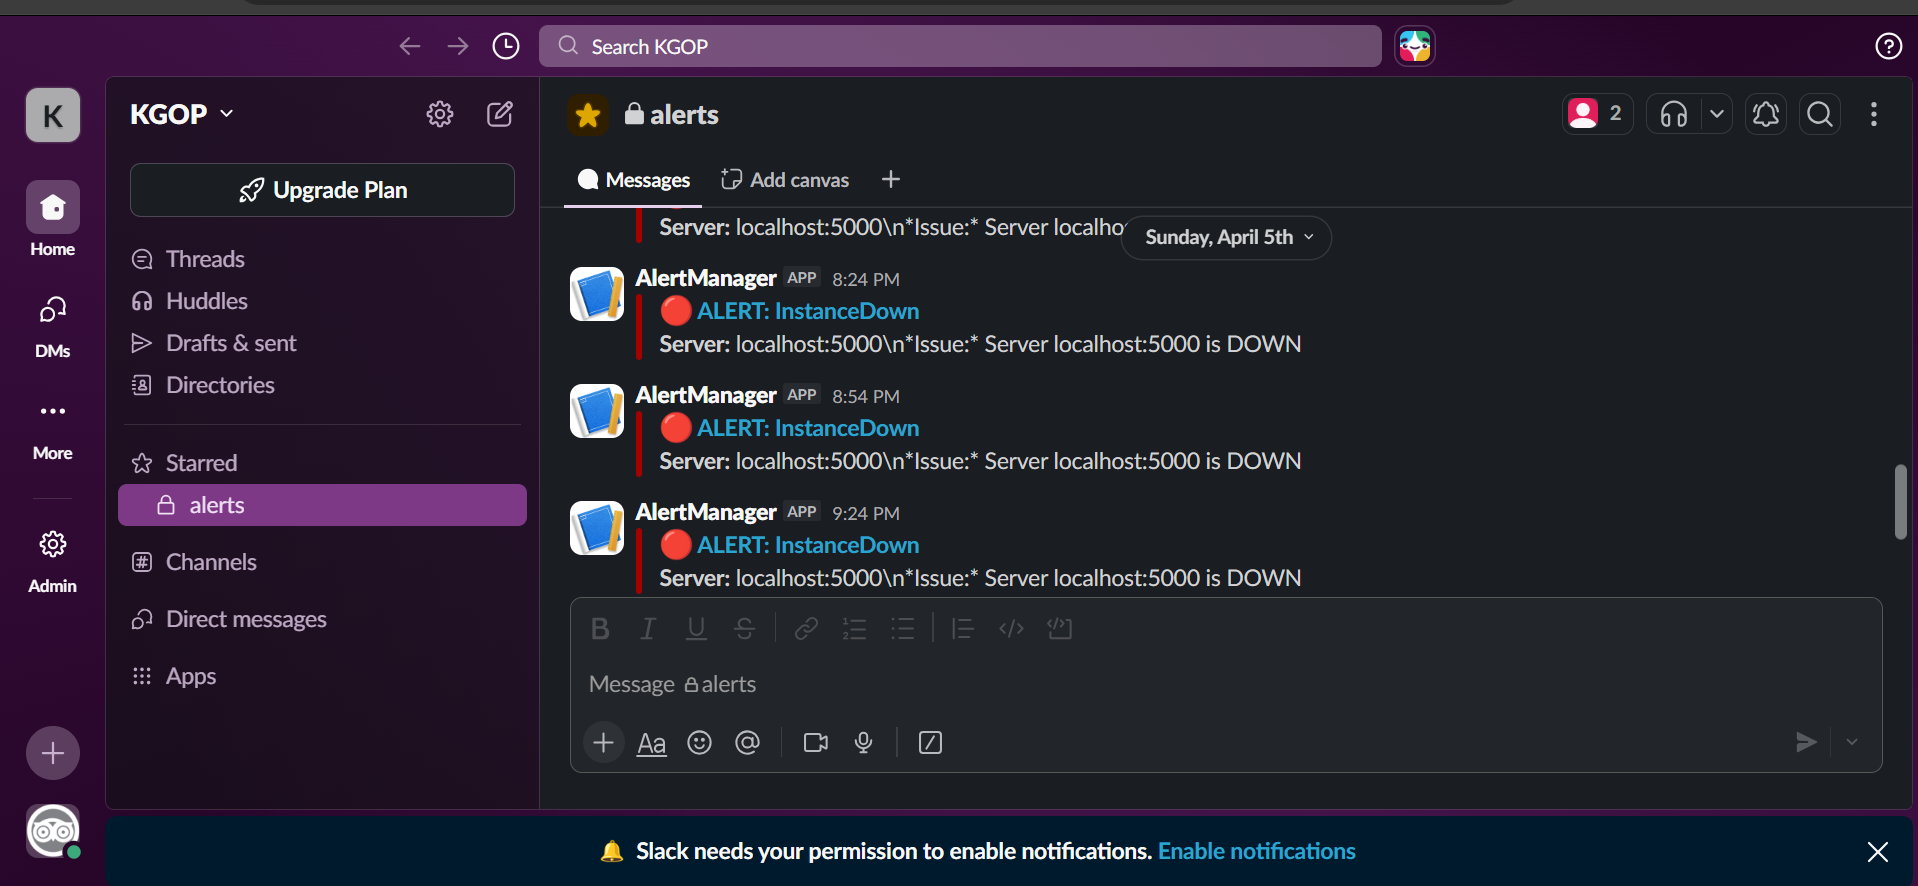
Task: Expand the KGOP workspace menu
Action: click(182, 114)
